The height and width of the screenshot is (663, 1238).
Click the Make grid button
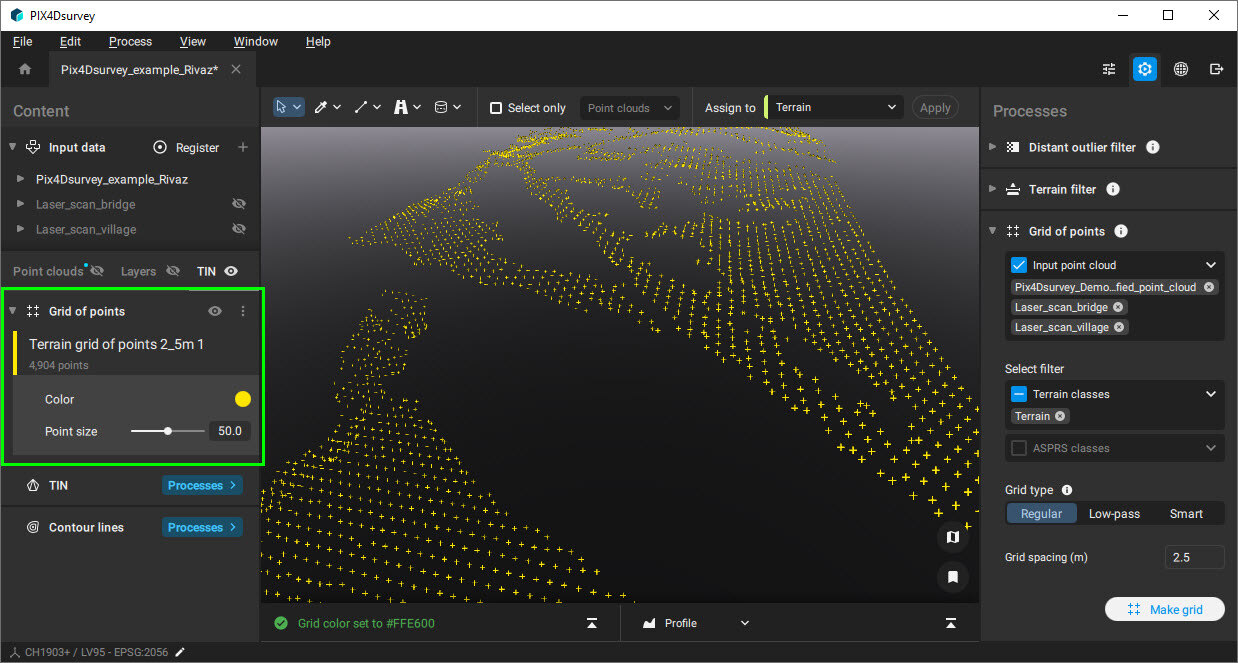(1164, 609)
